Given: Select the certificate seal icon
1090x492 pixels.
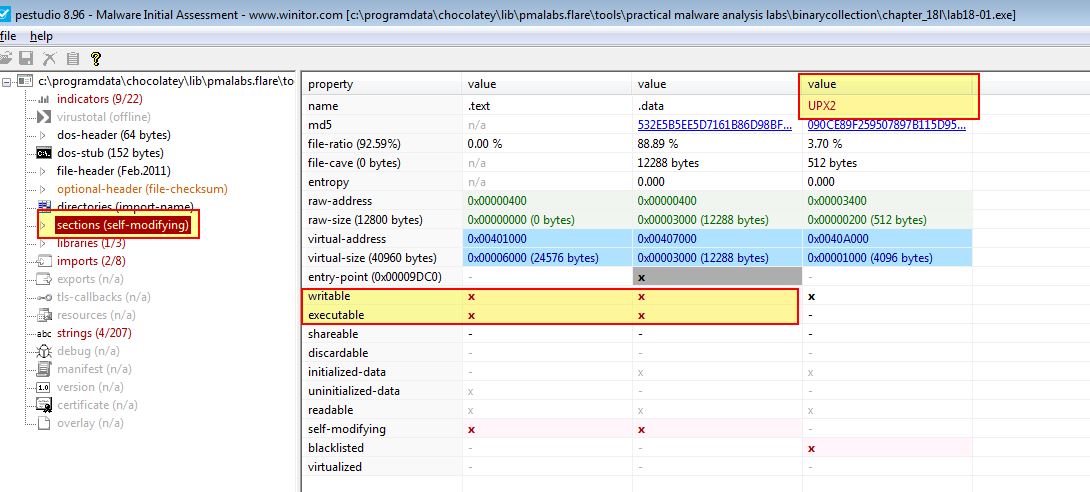Looking at the screenshot, I should pyautogui.click(x=44, y=405).
